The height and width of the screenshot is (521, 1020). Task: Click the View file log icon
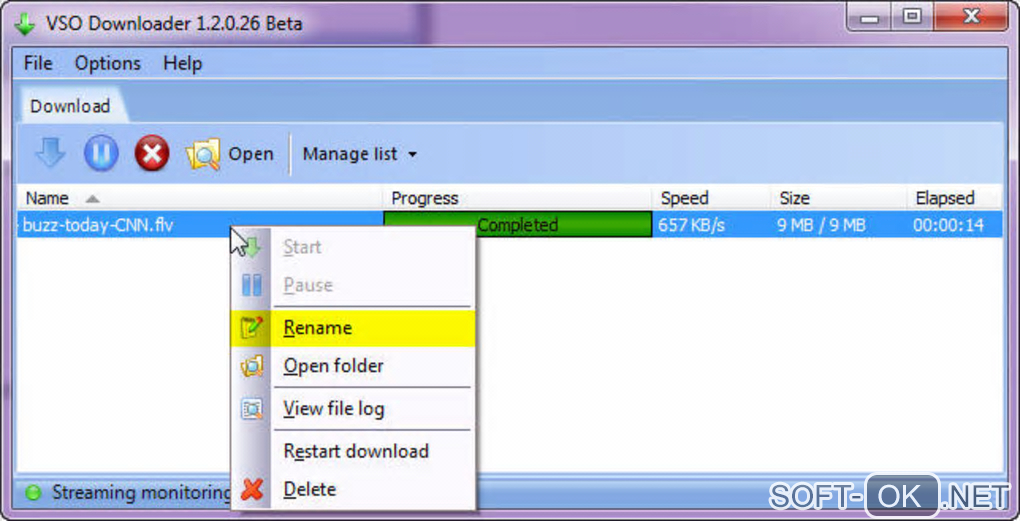[x=252, y=408]
